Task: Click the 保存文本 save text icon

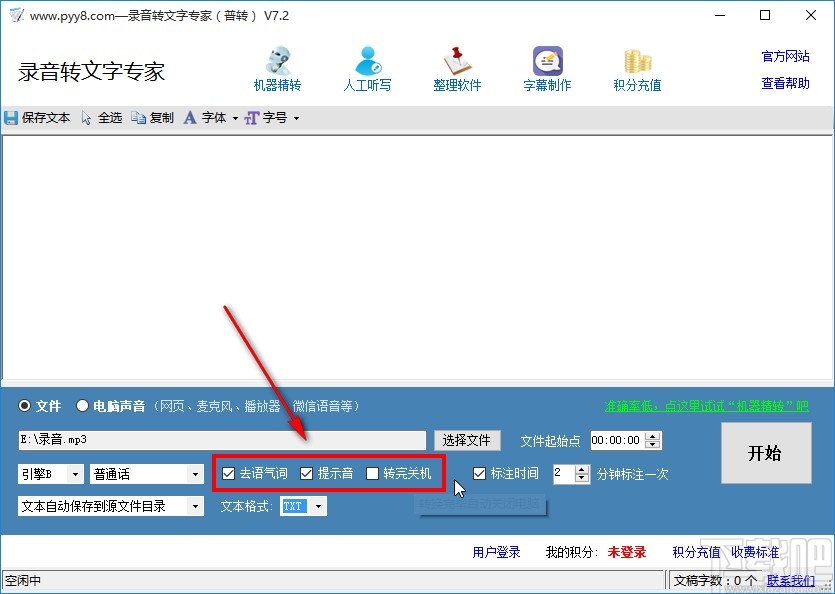Action: click(38, 117)
